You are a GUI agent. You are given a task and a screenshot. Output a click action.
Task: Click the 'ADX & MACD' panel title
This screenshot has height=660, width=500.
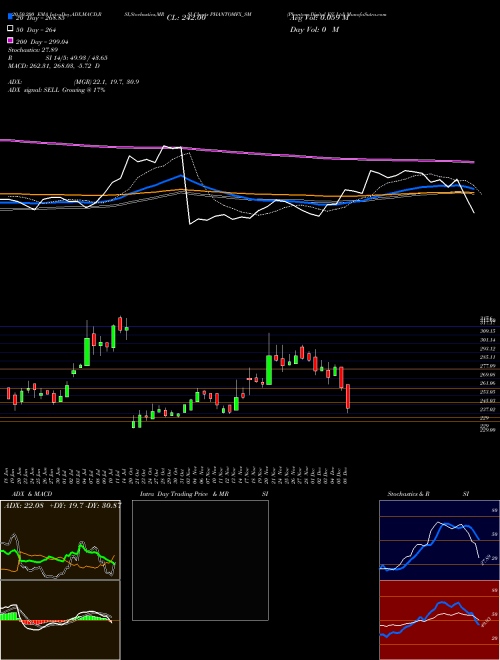32,494
